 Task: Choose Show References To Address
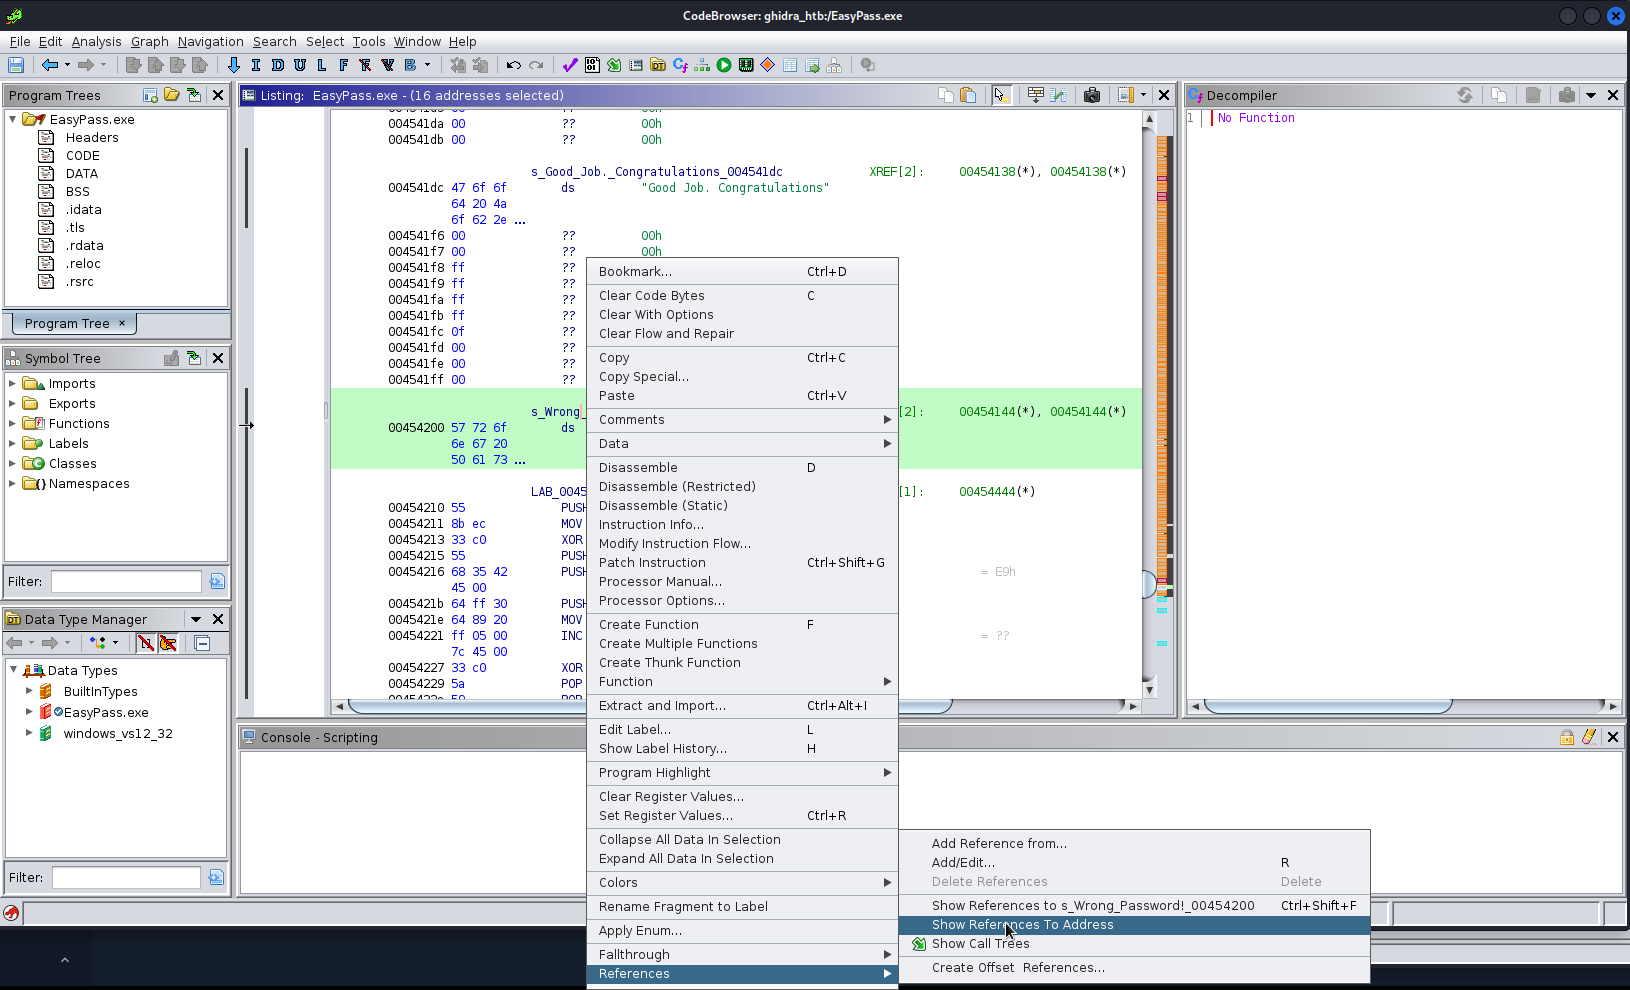1134,925
